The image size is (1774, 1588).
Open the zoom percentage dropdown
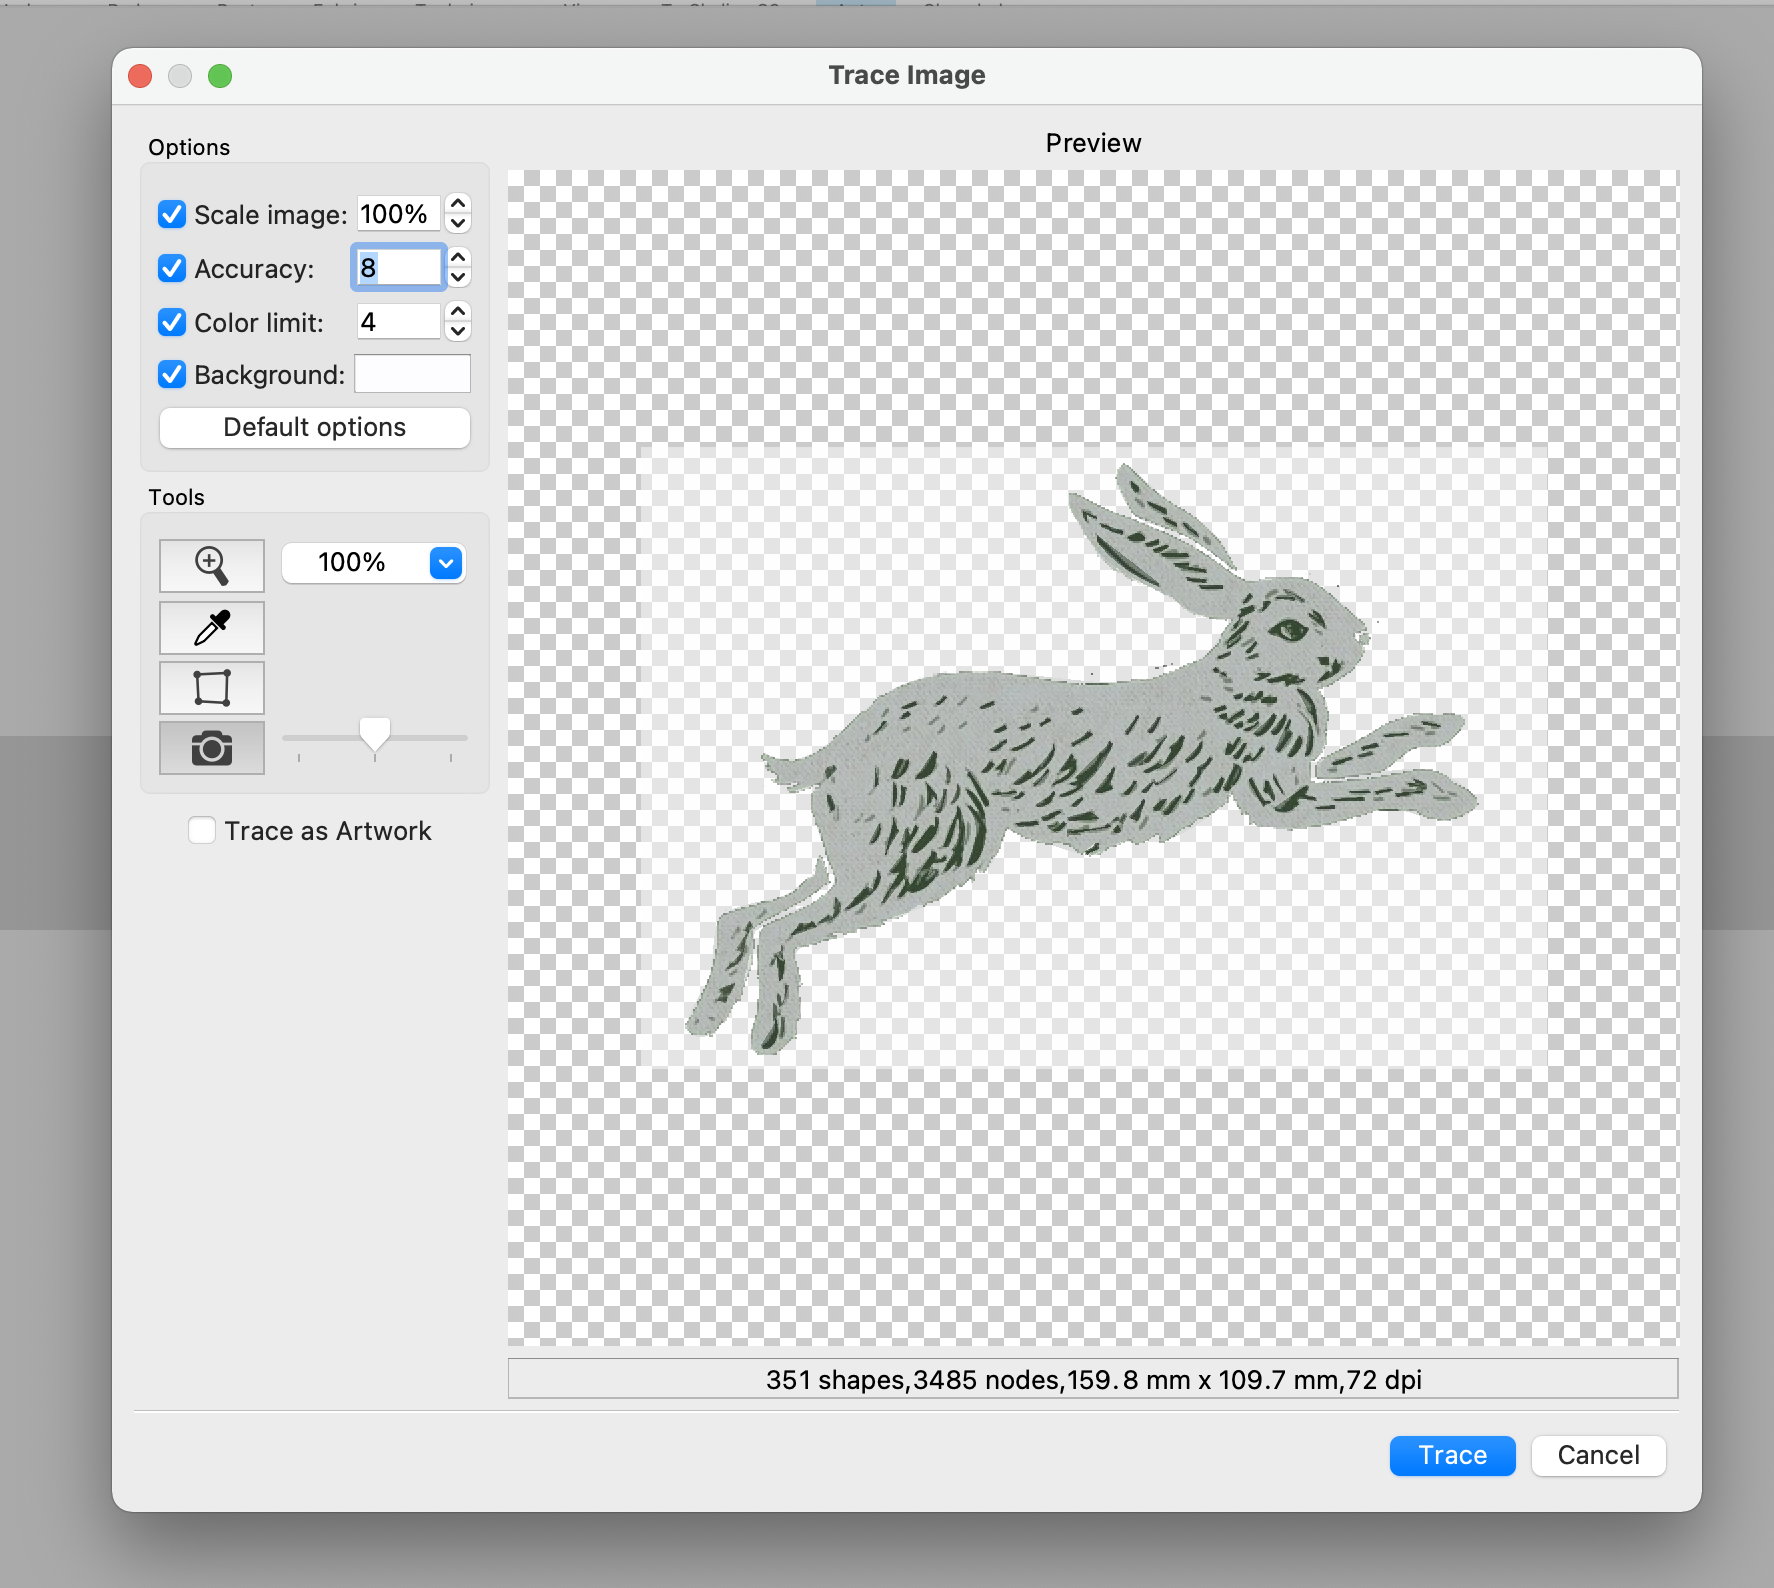click(x=444, y=563)
